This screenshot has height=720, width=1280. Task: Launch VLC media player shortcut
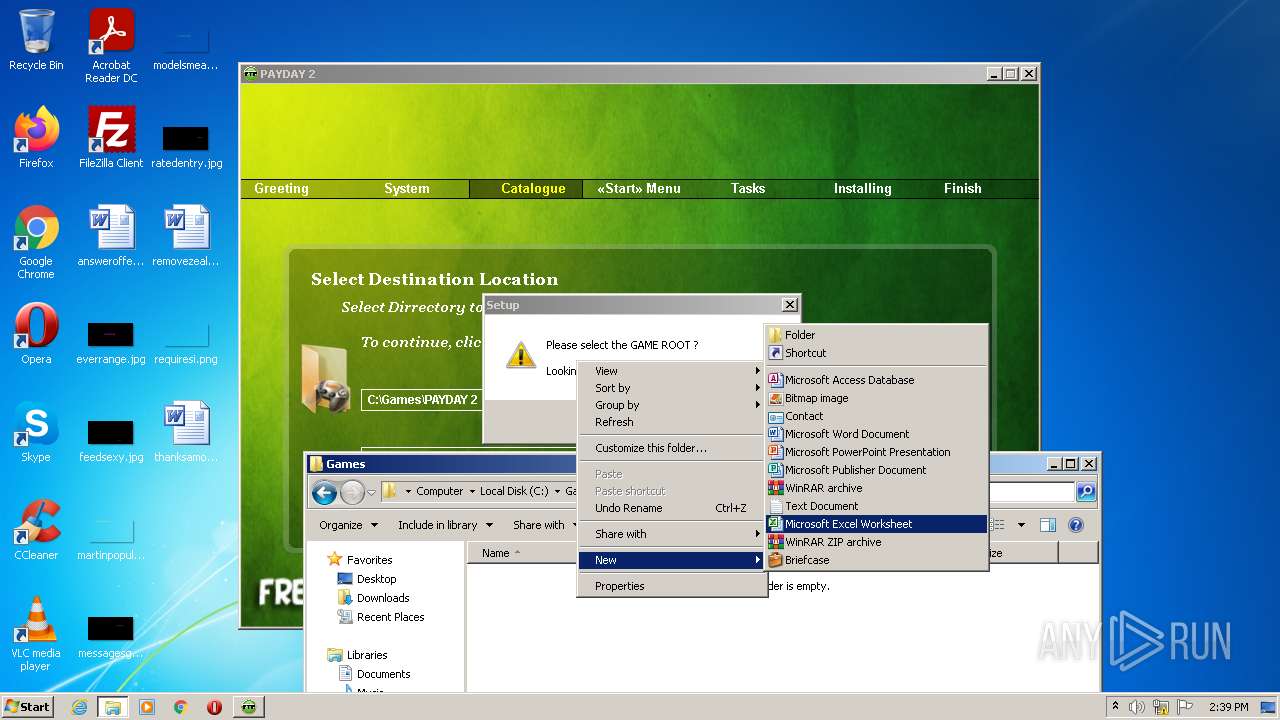36,634
